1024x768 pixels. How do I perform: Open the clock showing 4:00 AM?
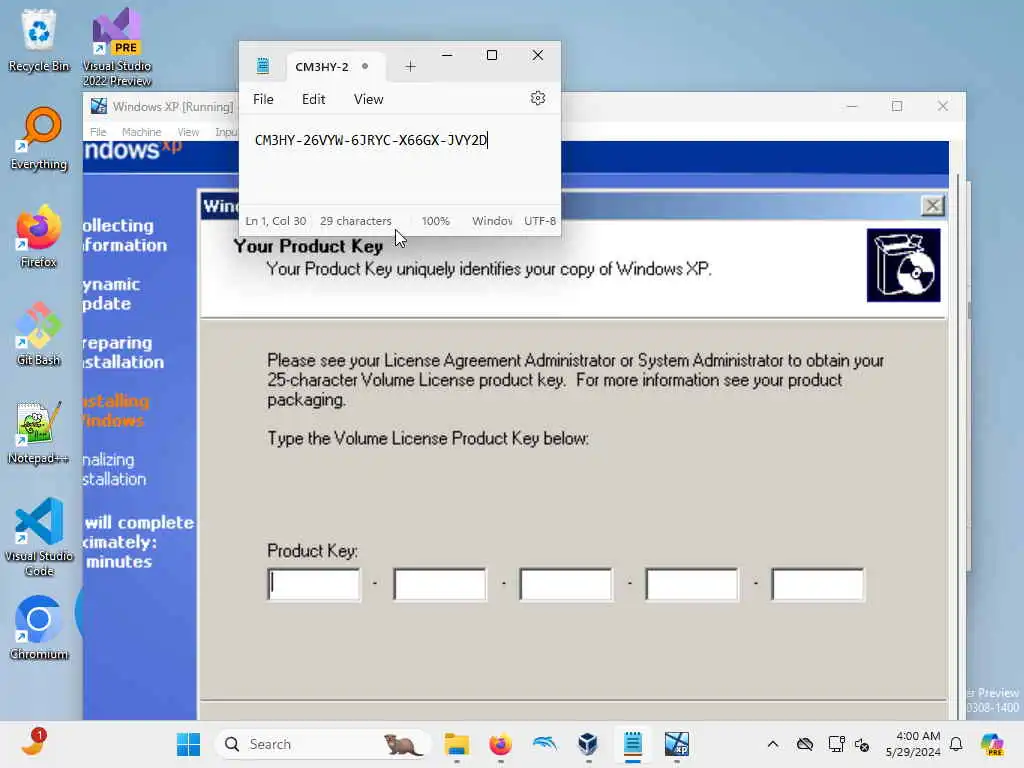pyautogui.click(x=913, y=744)
